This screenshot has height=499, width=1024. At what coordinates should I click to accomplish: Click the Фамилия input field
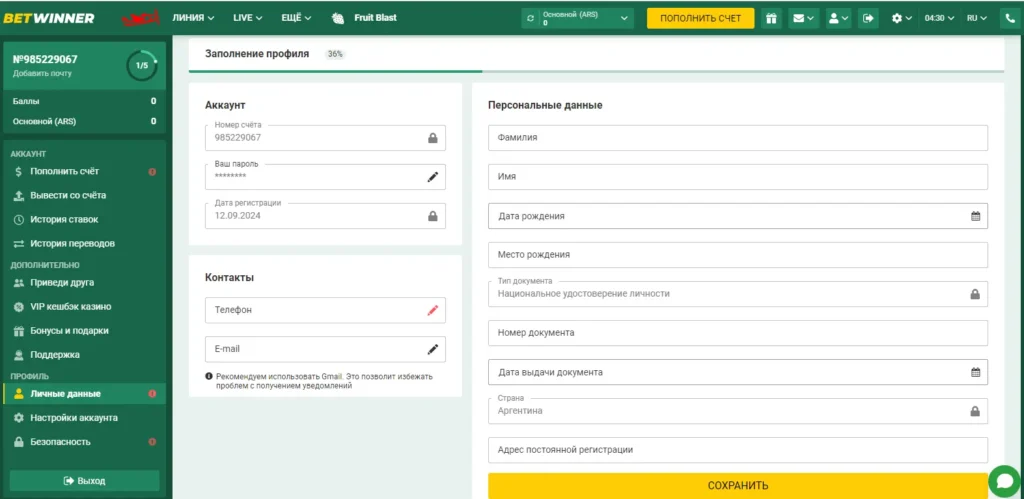click(737, 138)
